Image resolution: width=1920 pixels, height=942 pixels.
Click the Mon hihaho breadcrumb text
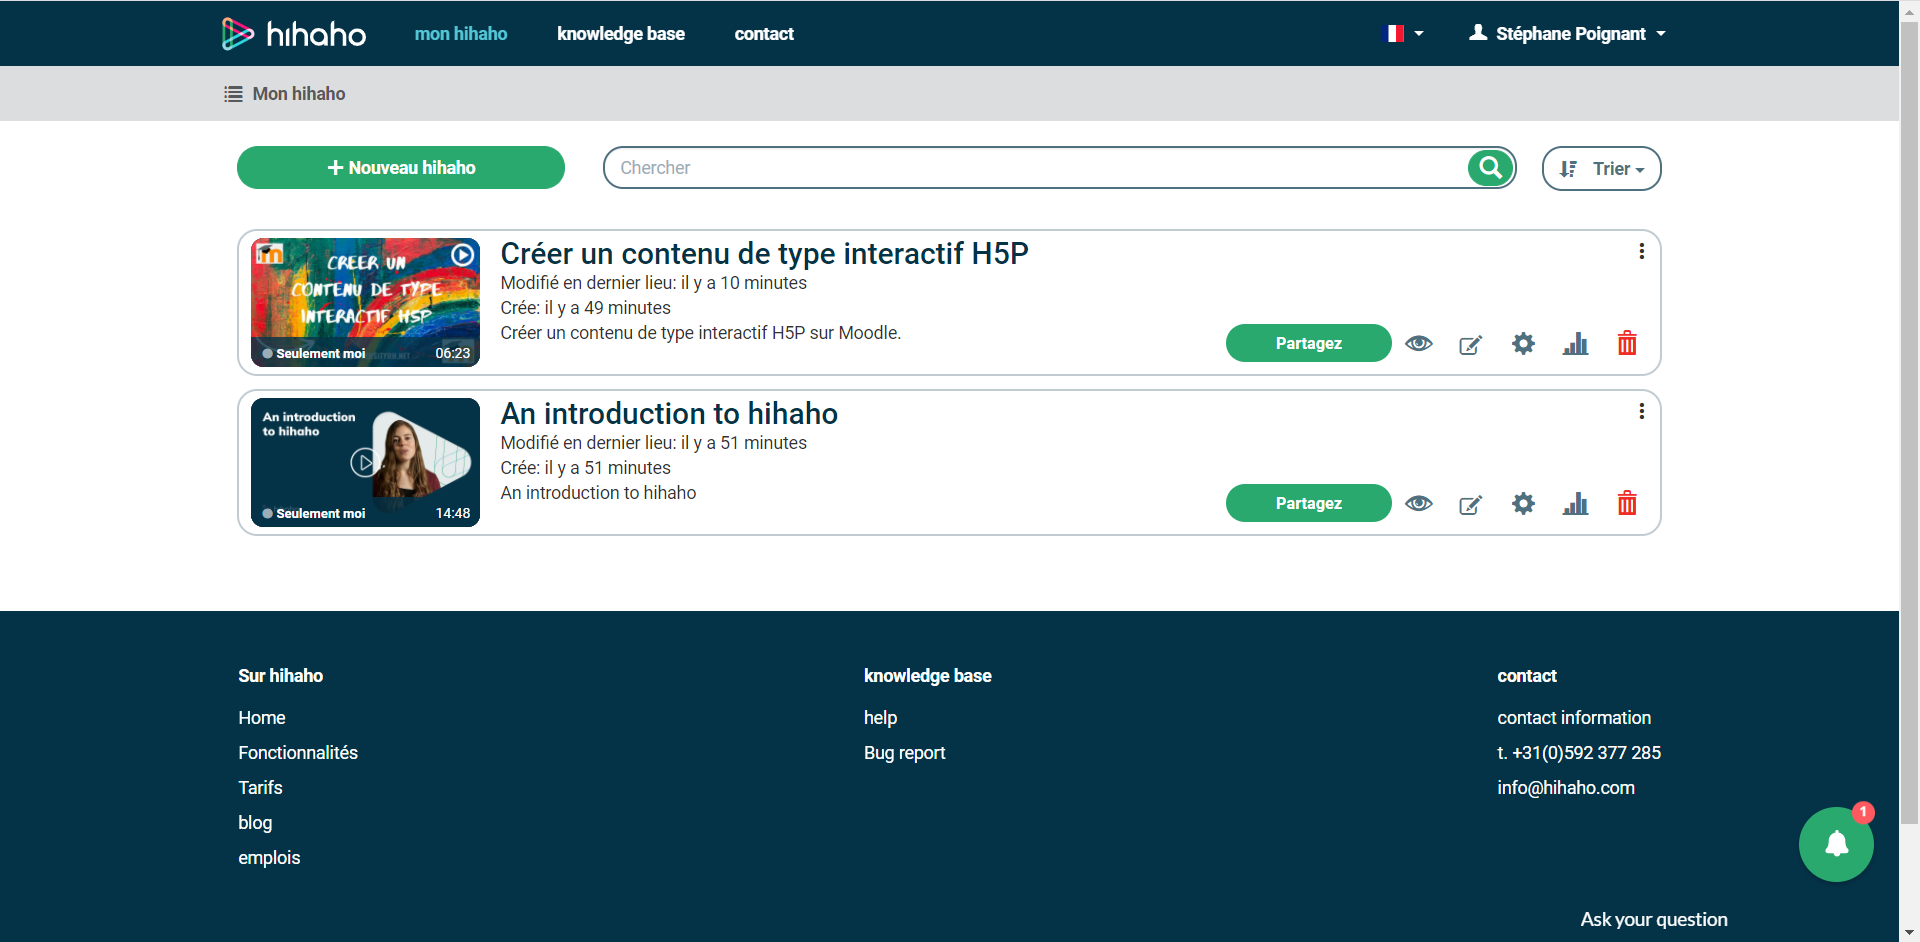tap(299, 94)
